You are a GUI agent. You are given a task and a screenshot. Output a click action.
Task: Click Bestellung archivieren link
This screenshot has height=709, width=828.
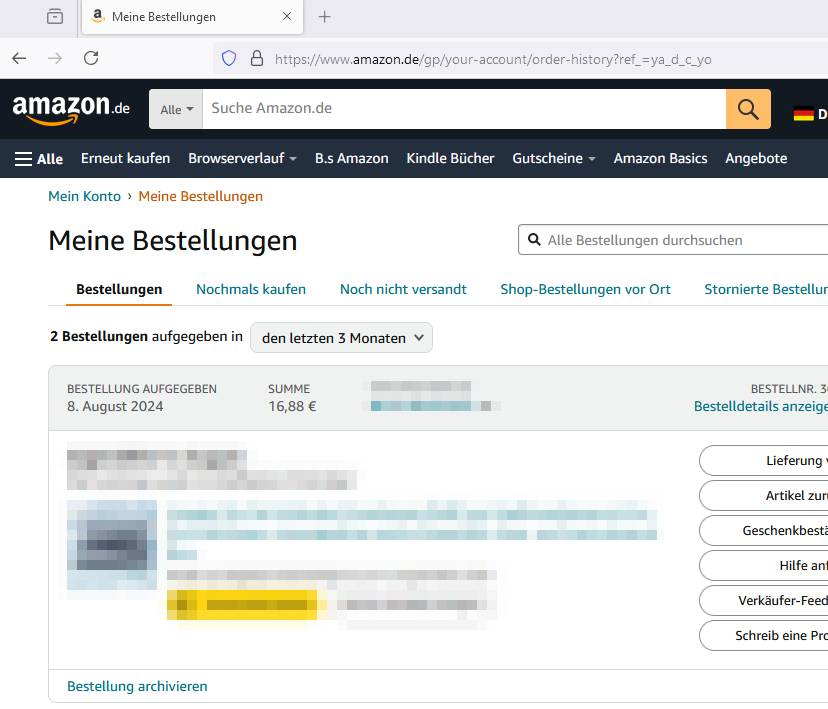pyautogui.click(x=137, y=686)
